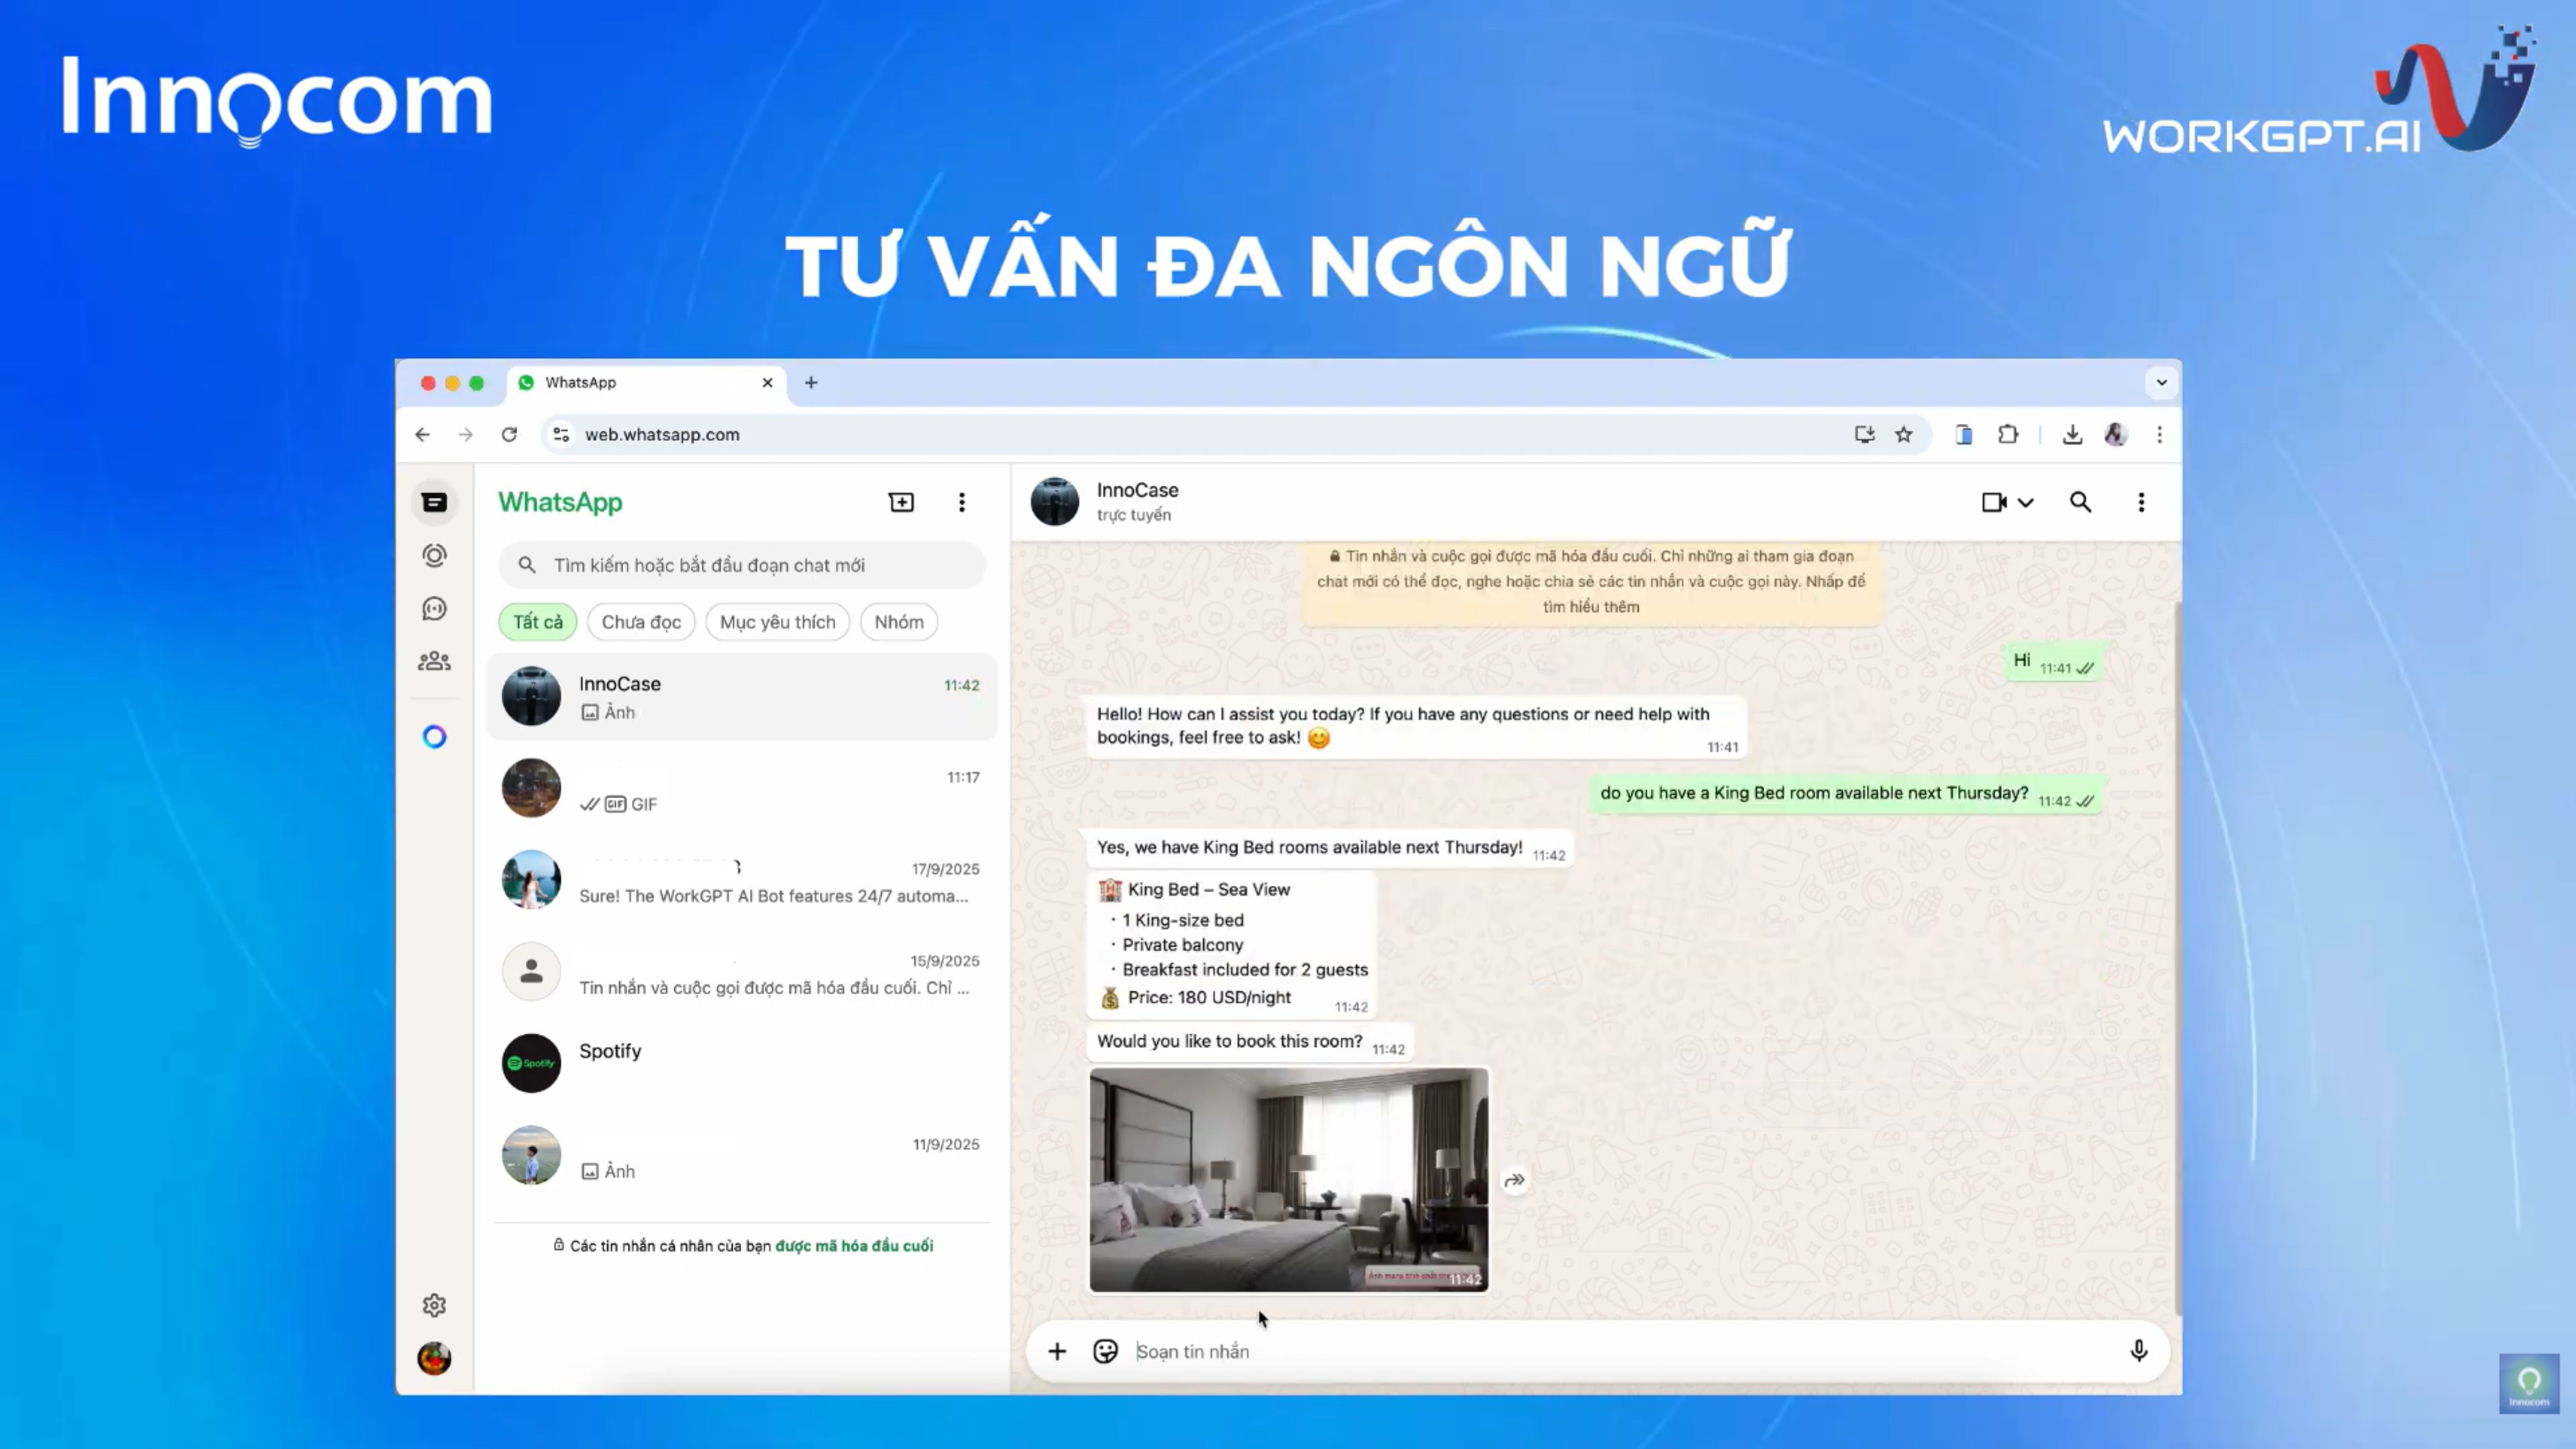View site information for web.whatsapp.com
The width and height of the screenshot is (2576, 1449).
point(560,434)
